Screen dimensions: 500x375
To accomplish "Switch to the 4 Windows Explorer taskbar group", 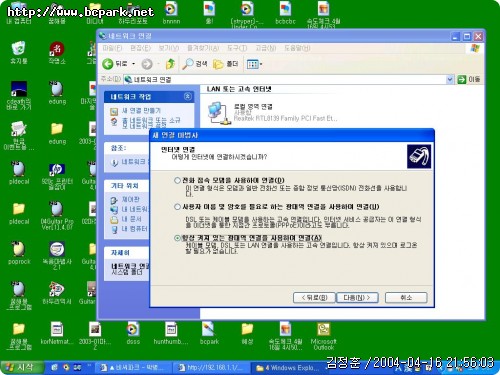I will click(x=288, y=368).
